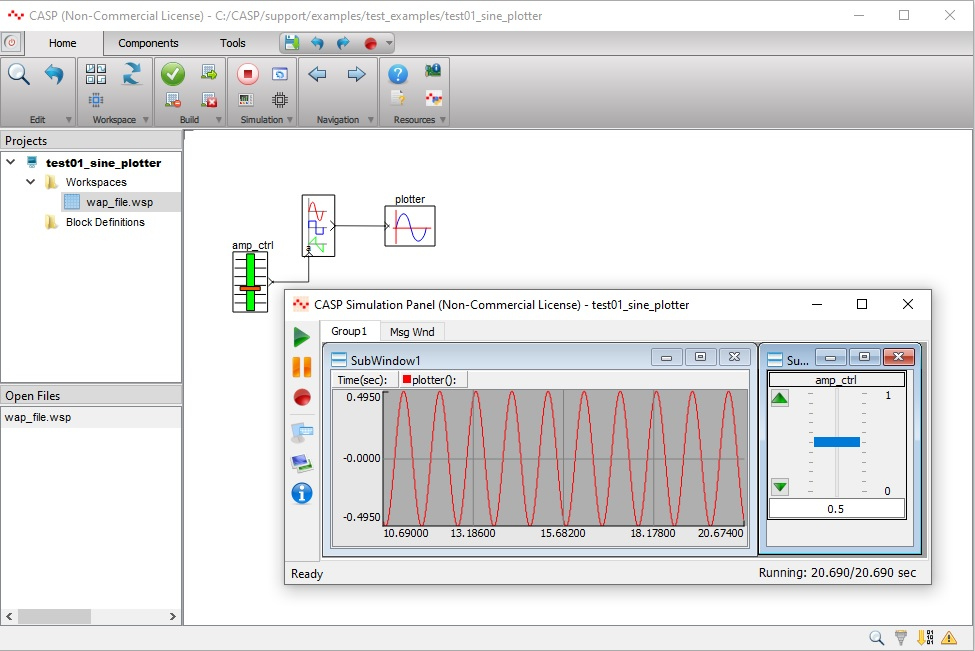Screen dimensions: 975x651
Task: Click the refresh workspace arrows icon
Action: (x=132, y=74)
